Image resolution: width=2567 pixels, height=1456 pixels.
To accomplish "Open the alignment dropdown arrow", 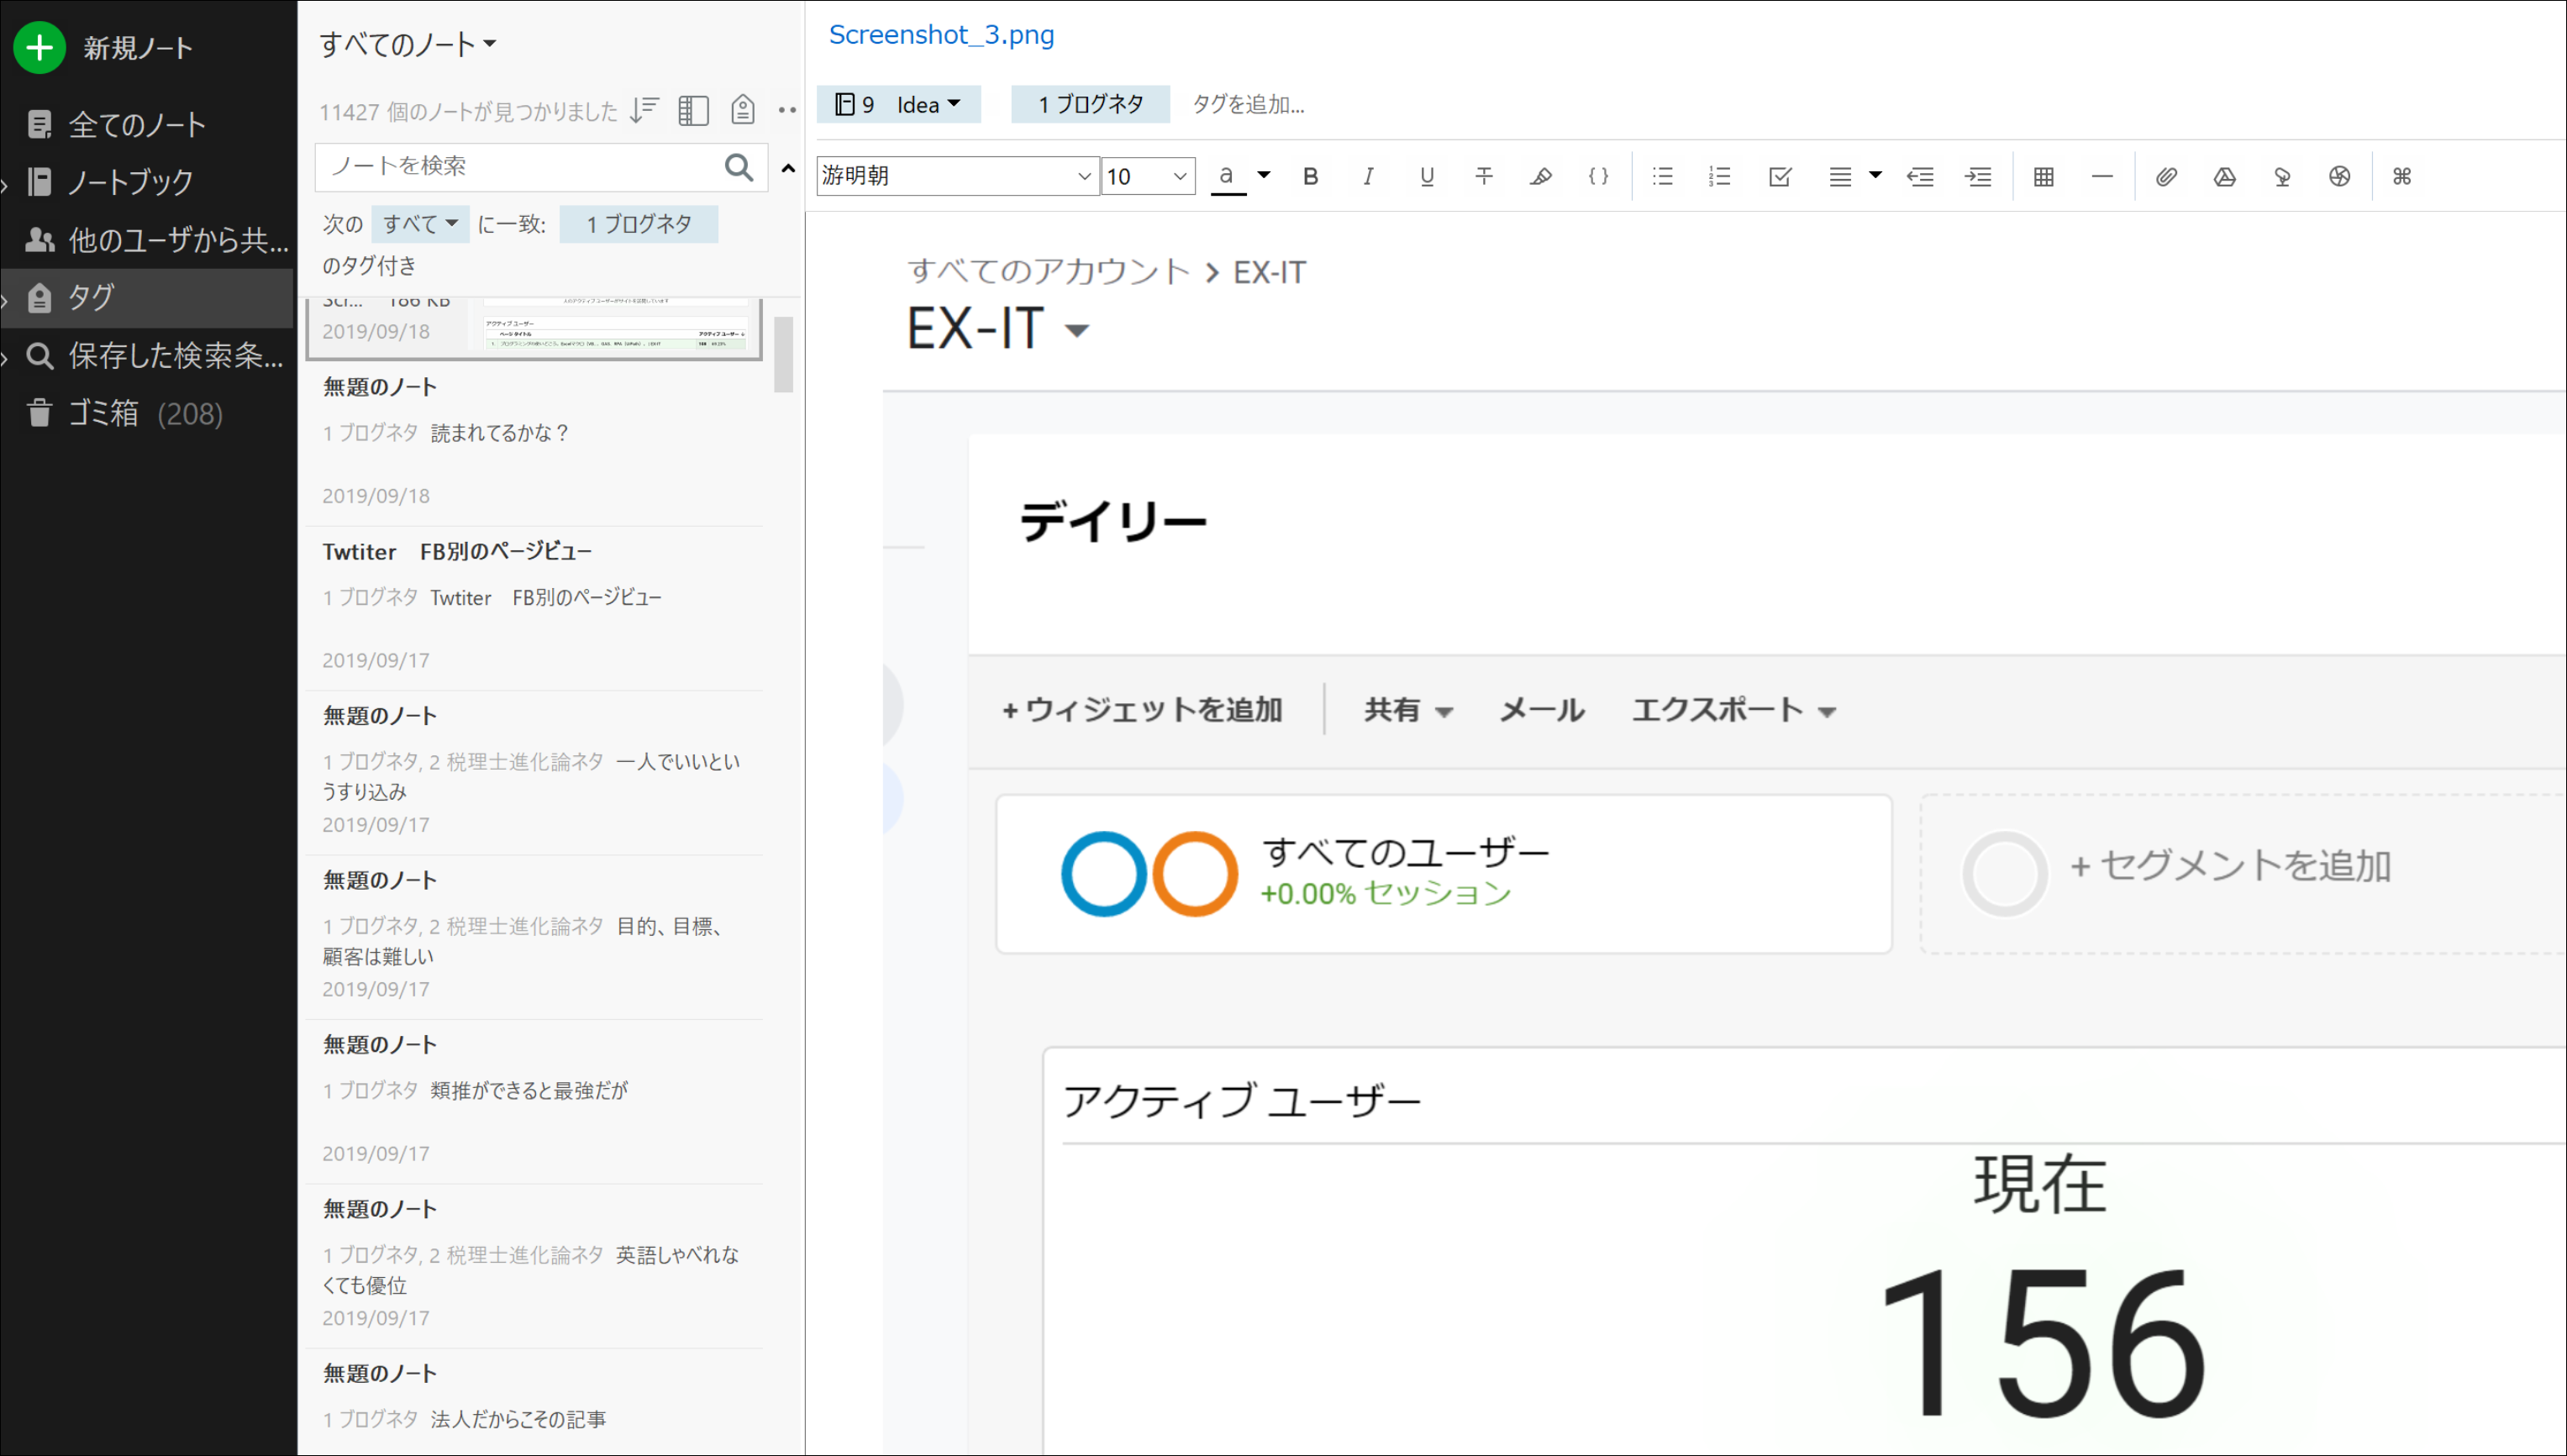I will point(1876,175).
